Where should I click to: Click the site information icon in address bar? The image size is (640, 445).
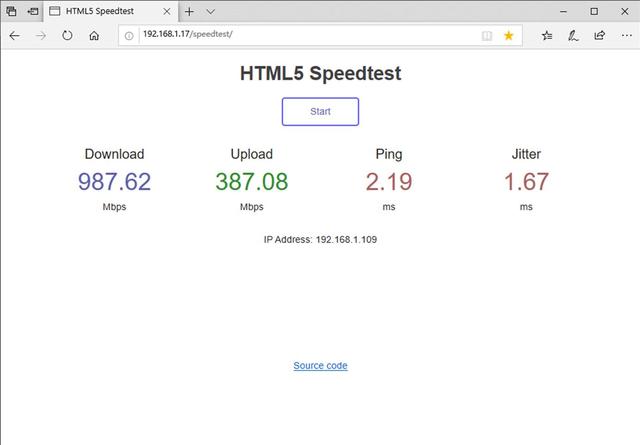129,35
